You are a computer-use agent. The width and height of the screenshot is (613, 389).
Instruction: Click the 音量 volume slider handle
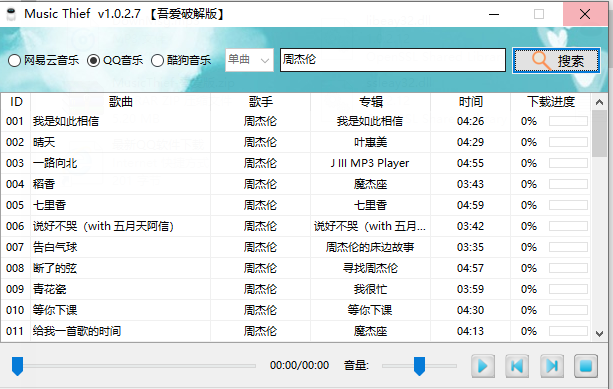pyautogui.click(x=419, y=366)
